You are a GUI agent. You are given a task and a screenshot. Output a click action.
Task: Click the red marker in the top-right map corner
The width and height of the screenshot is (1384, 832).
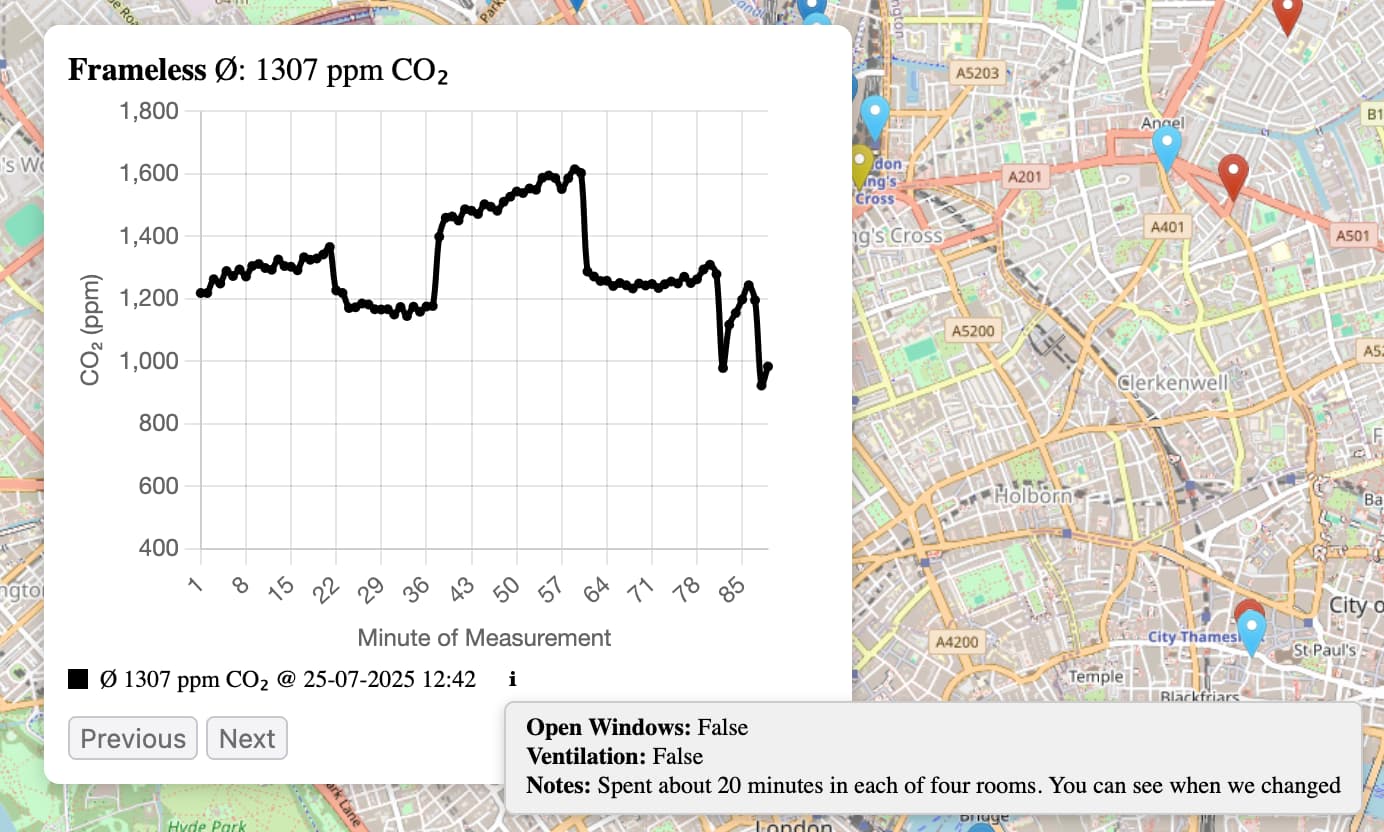tap(1287, 14)
